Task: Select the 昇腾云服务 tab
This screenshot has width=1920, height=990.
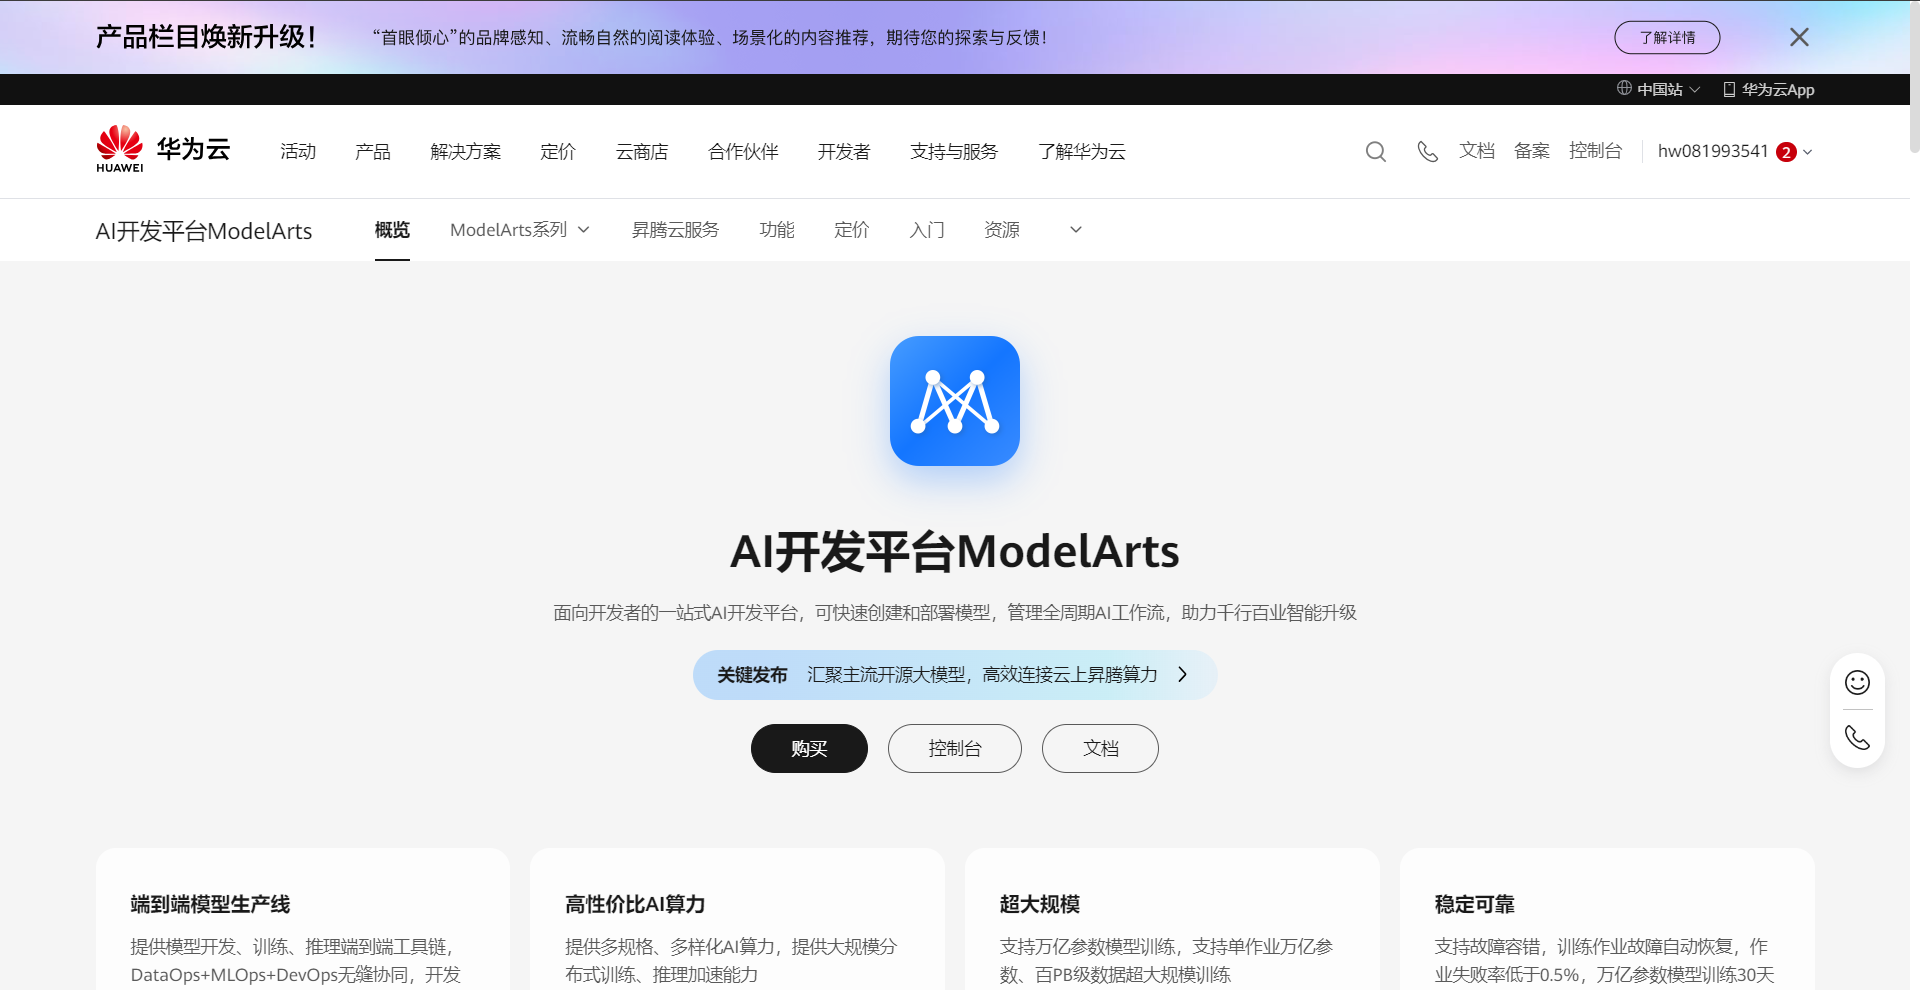Action: (x=675, y=230)
